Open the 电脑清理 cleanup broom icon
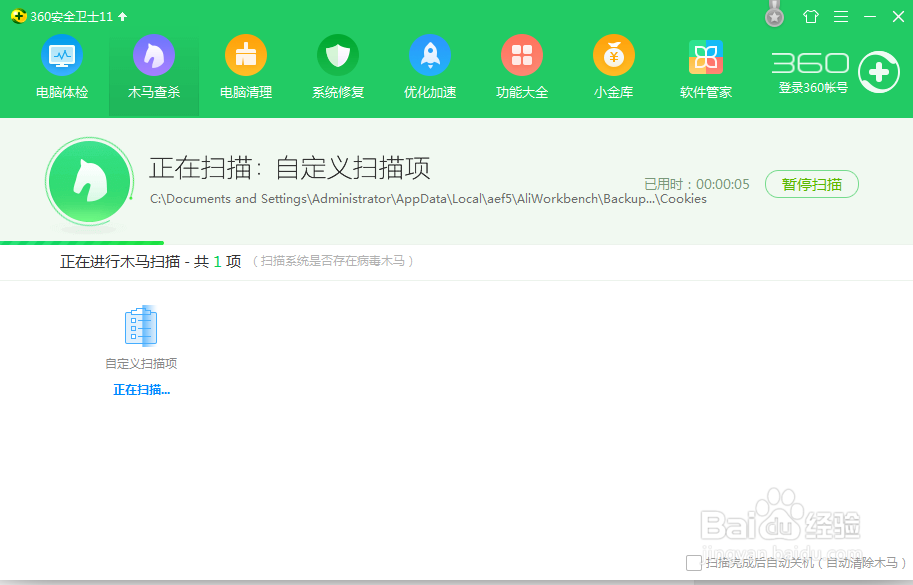 (246, 55)
